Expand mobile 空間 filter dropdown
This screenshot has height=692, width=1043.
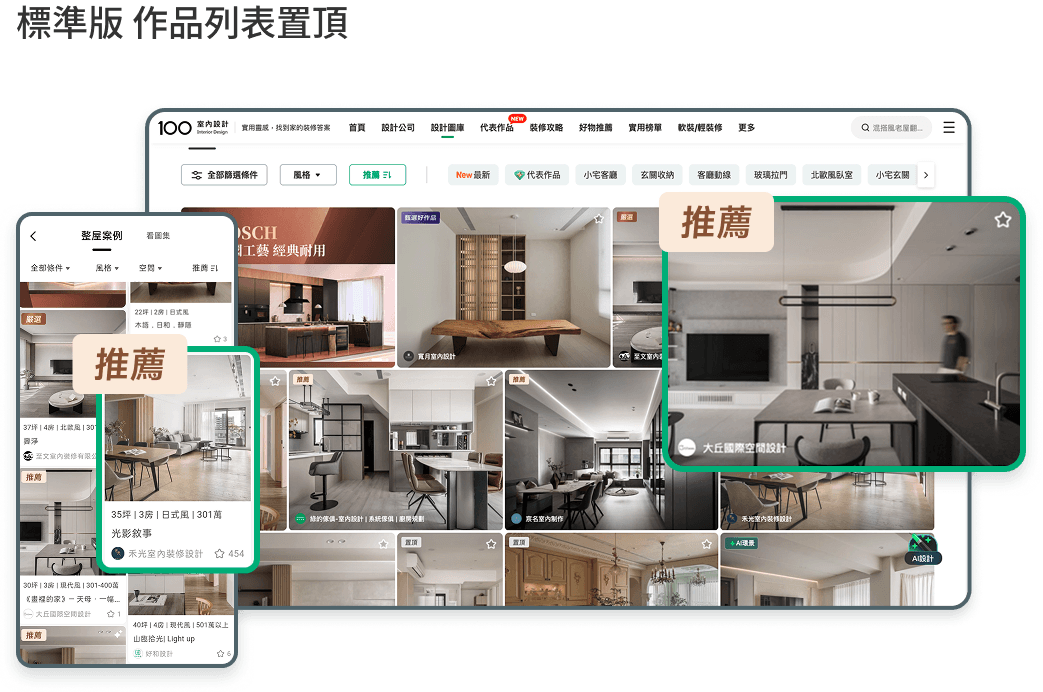150,268
